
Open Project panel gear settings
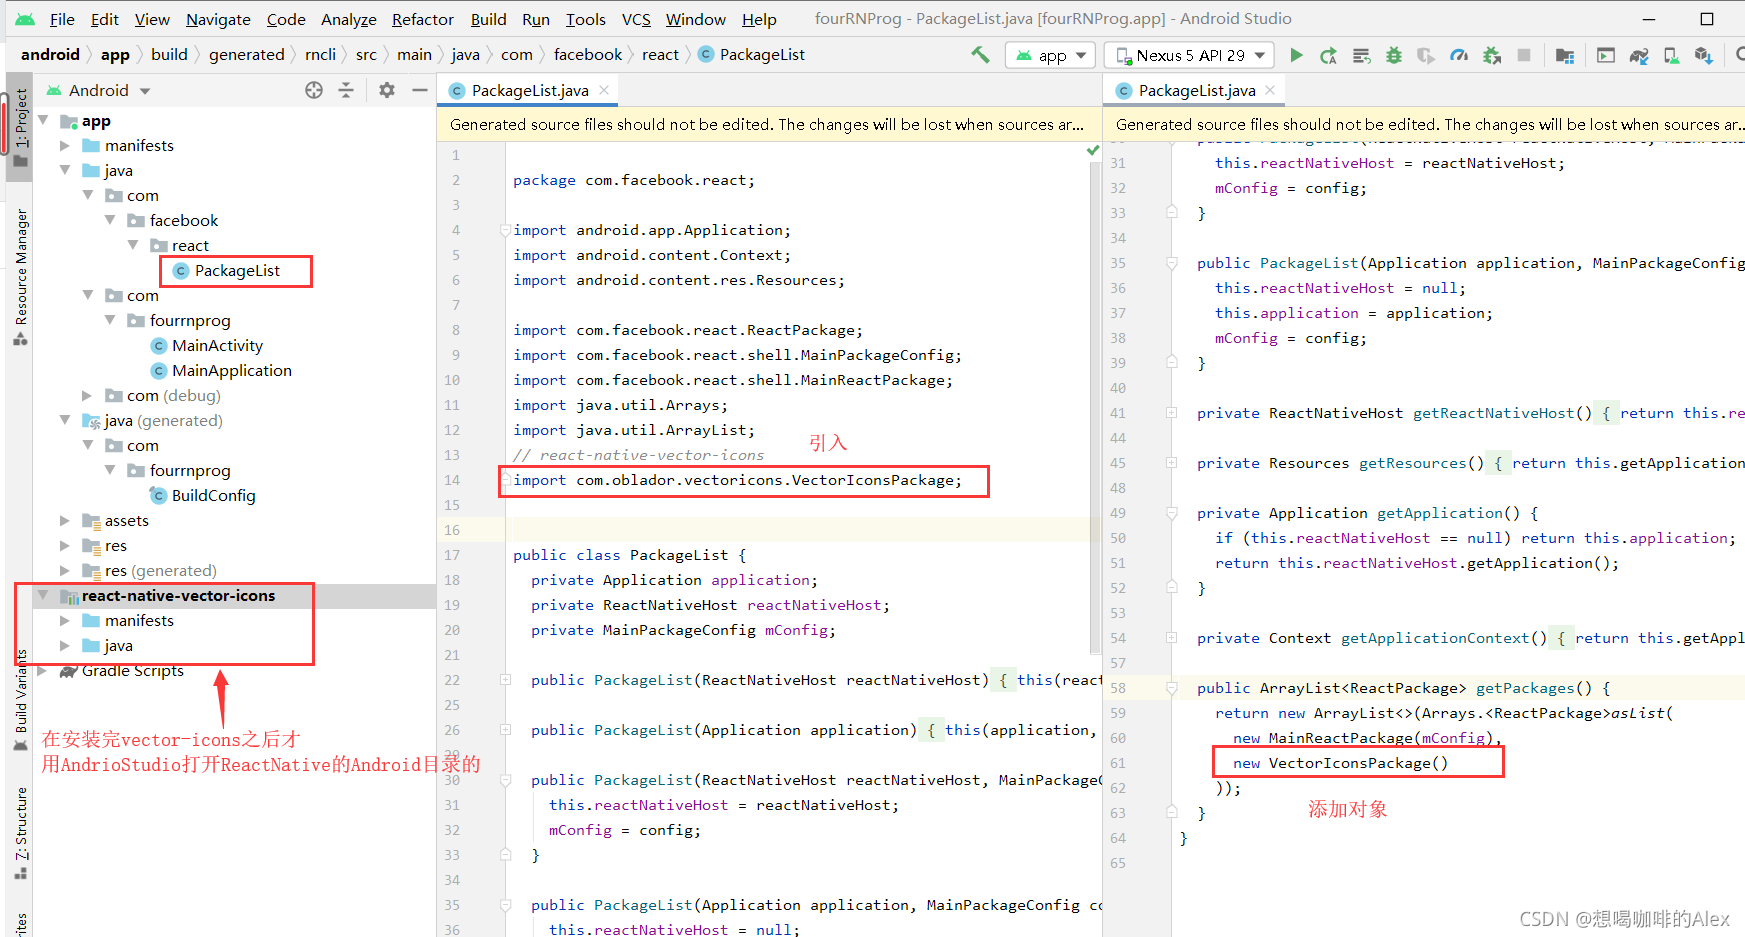(387, 90)
